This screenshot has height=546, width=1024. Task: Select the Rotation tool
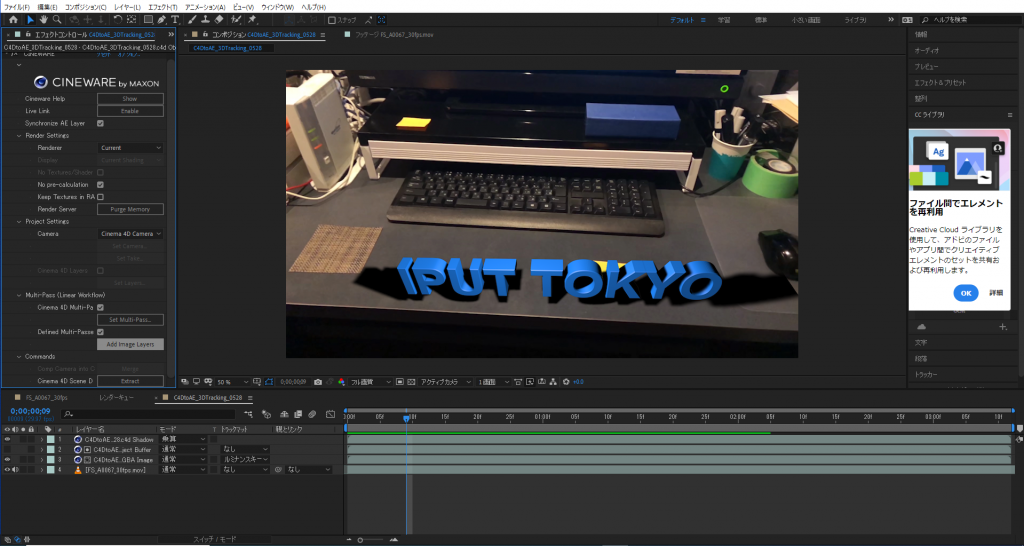pos(117,19)
